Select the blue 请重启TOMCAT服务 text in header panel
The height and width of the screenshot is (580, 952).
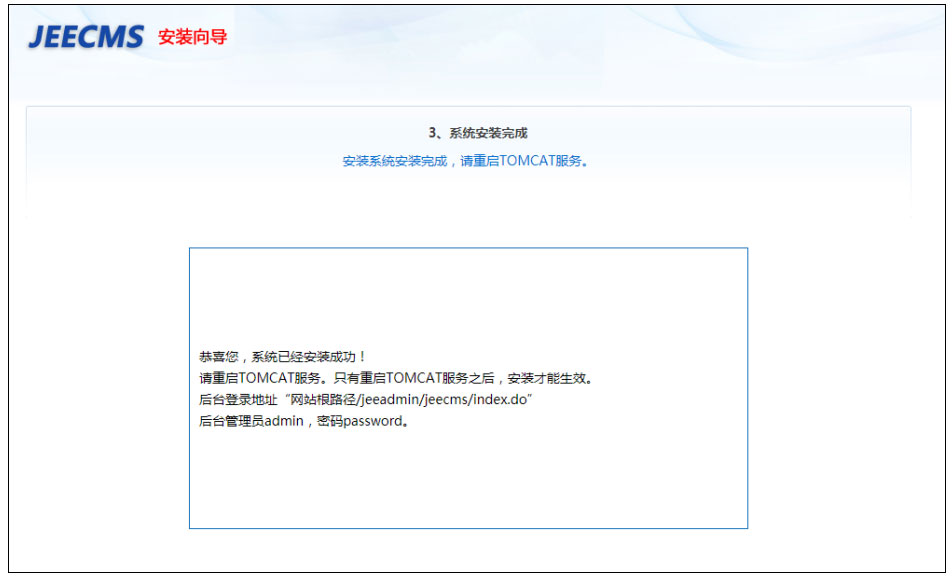(x=523, y=161)
